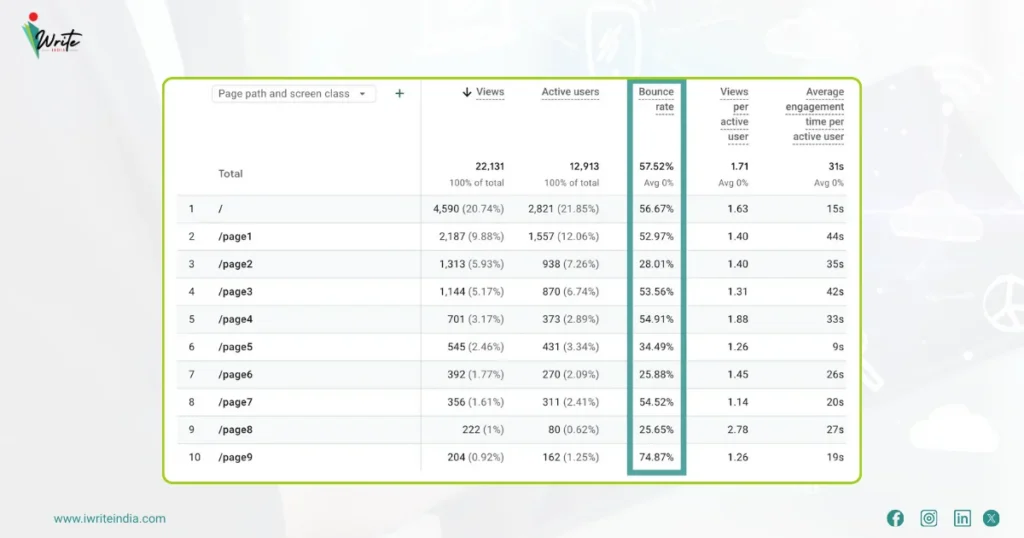The image size is (1024, 538).
Task: Sort by the Bounce rate column header
Action: pyautogui.click(x=656, y=99)
